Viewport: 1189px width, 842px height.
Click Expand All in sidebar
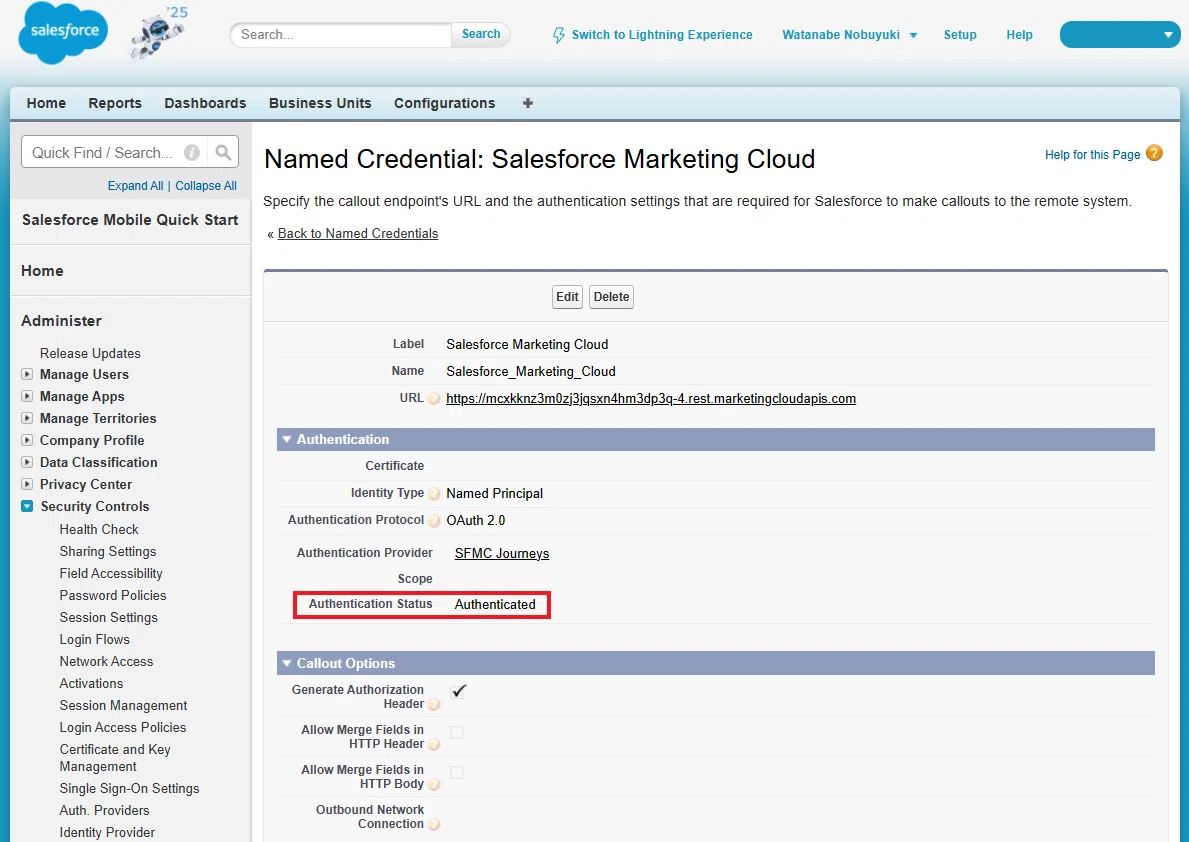[x=135, y=186]
